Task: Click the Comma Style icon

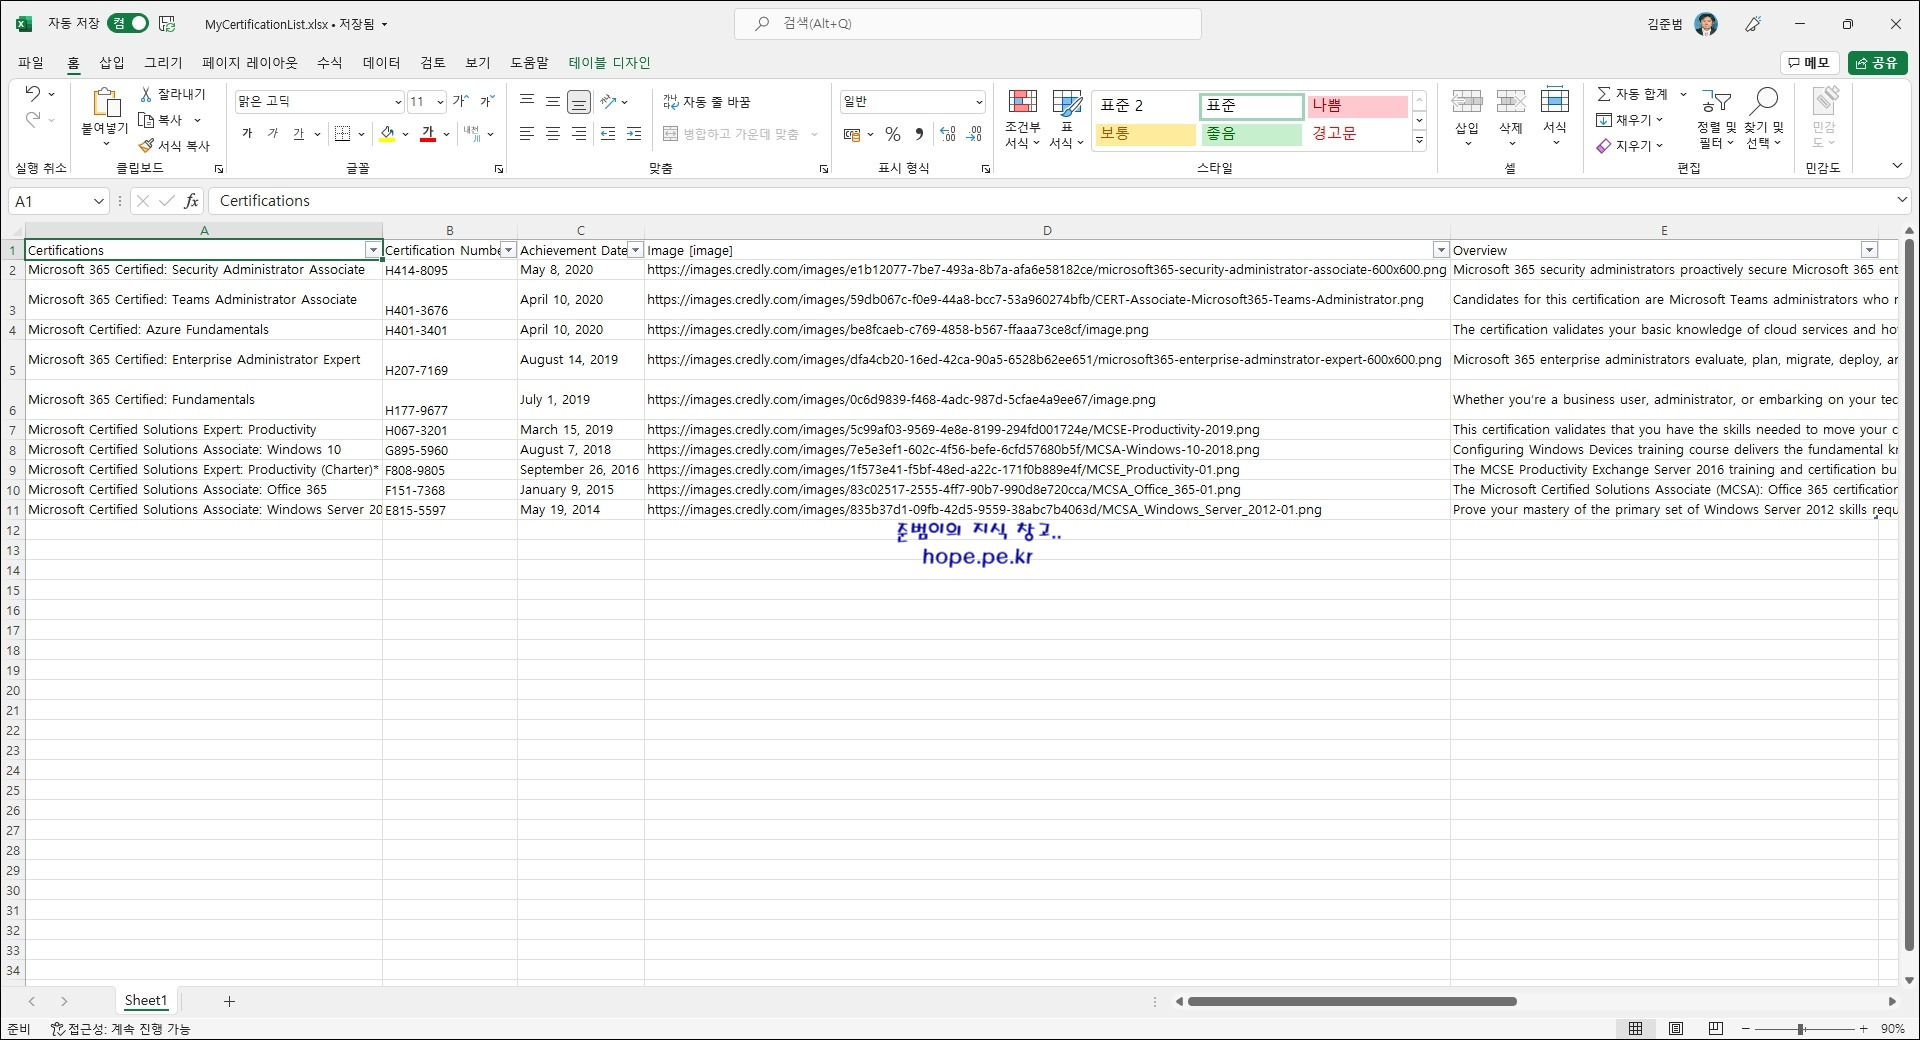Action: tap(919, 134)
